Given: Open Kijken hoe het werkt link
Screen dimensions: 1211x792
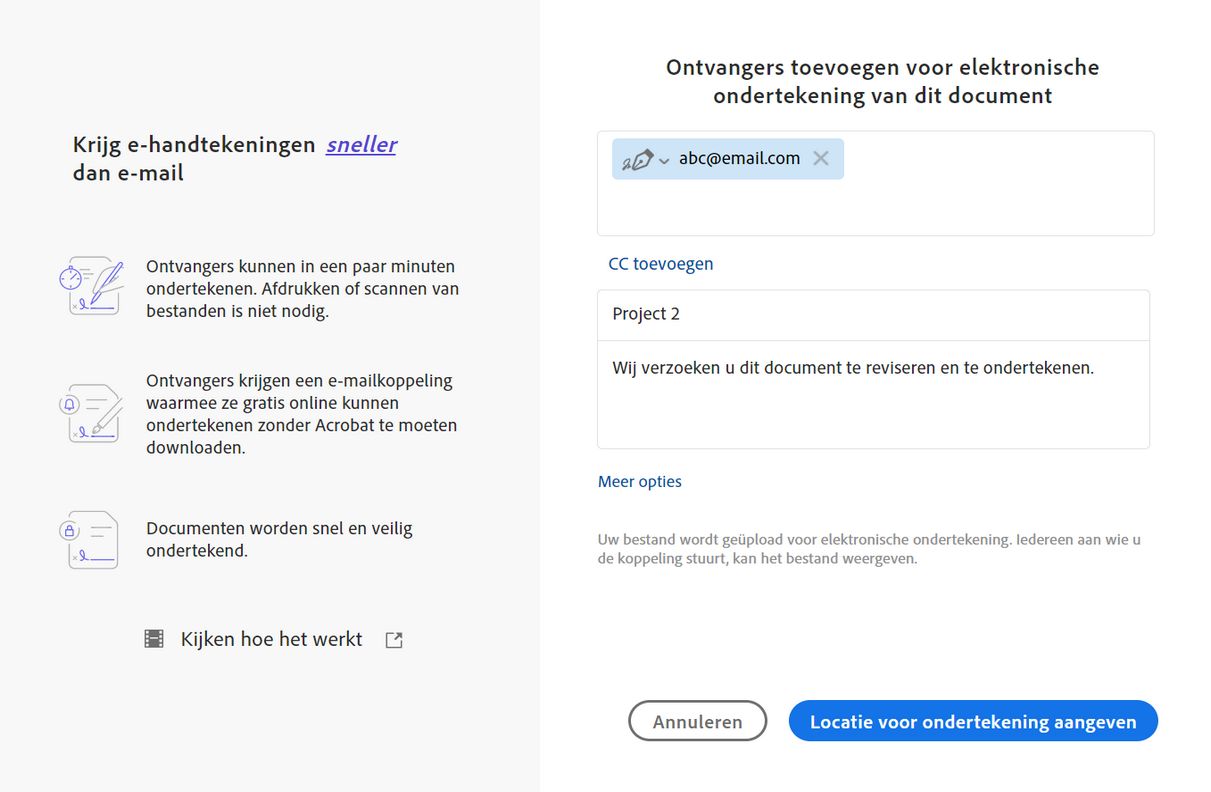Looking at the screenshot, I should click(271, 639).
